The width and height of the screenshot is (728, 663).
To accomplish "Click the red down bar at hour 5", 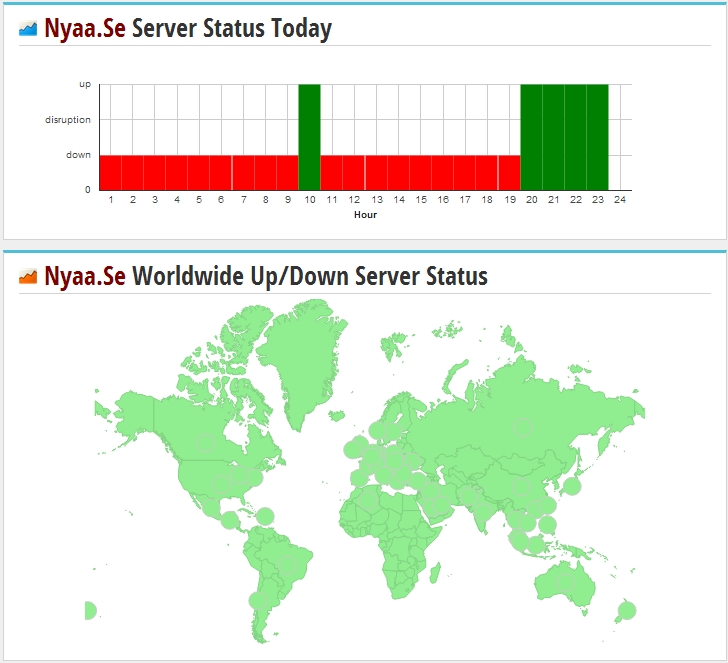I will 199,173.
